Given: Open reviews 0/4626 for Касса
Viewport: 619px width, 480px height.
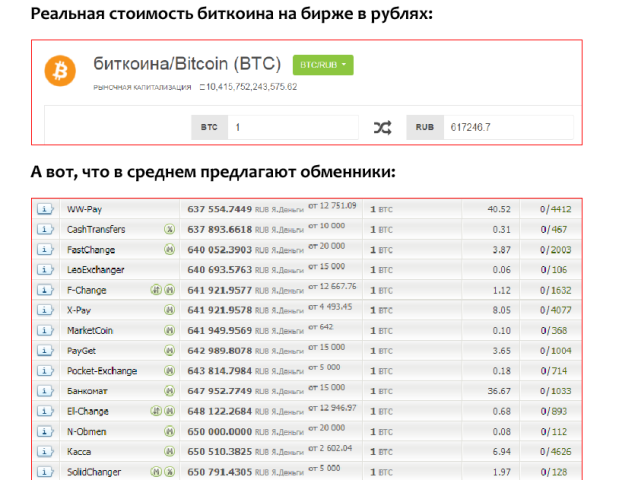Looking at the screenshot, I should [555, 452].
